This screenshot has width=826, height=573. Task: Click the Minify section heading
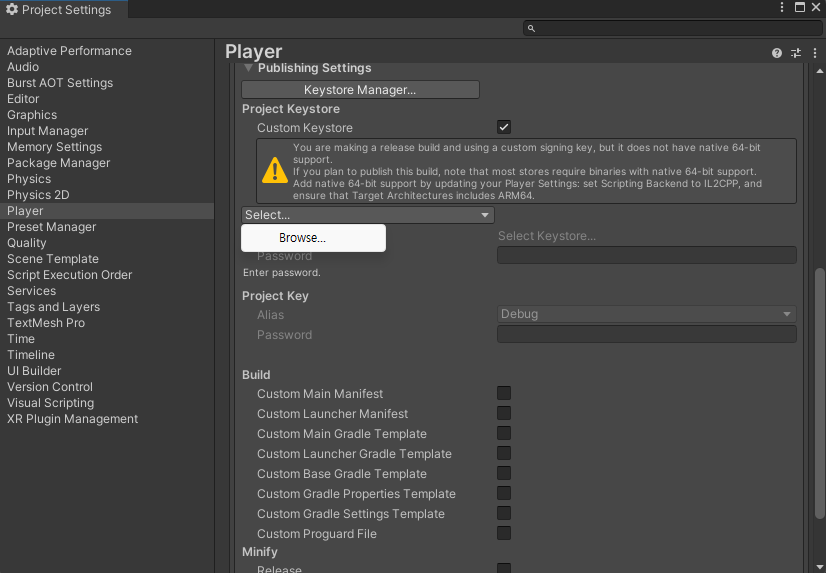click(260, 551)
